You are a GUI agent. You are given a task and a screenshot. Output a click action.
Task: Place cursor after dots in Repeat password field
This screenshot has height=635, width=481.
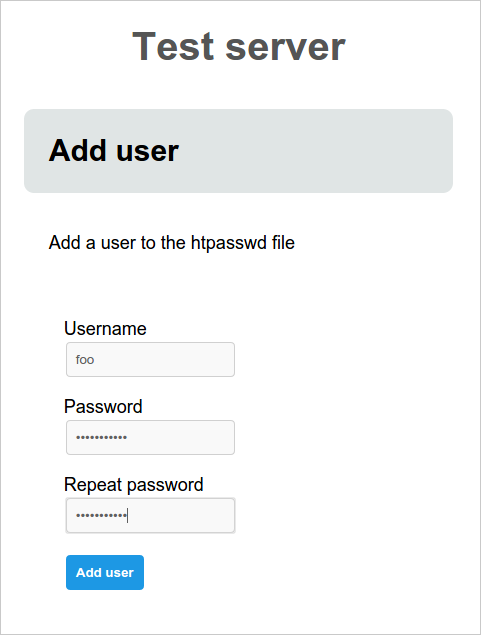(127, 516)
